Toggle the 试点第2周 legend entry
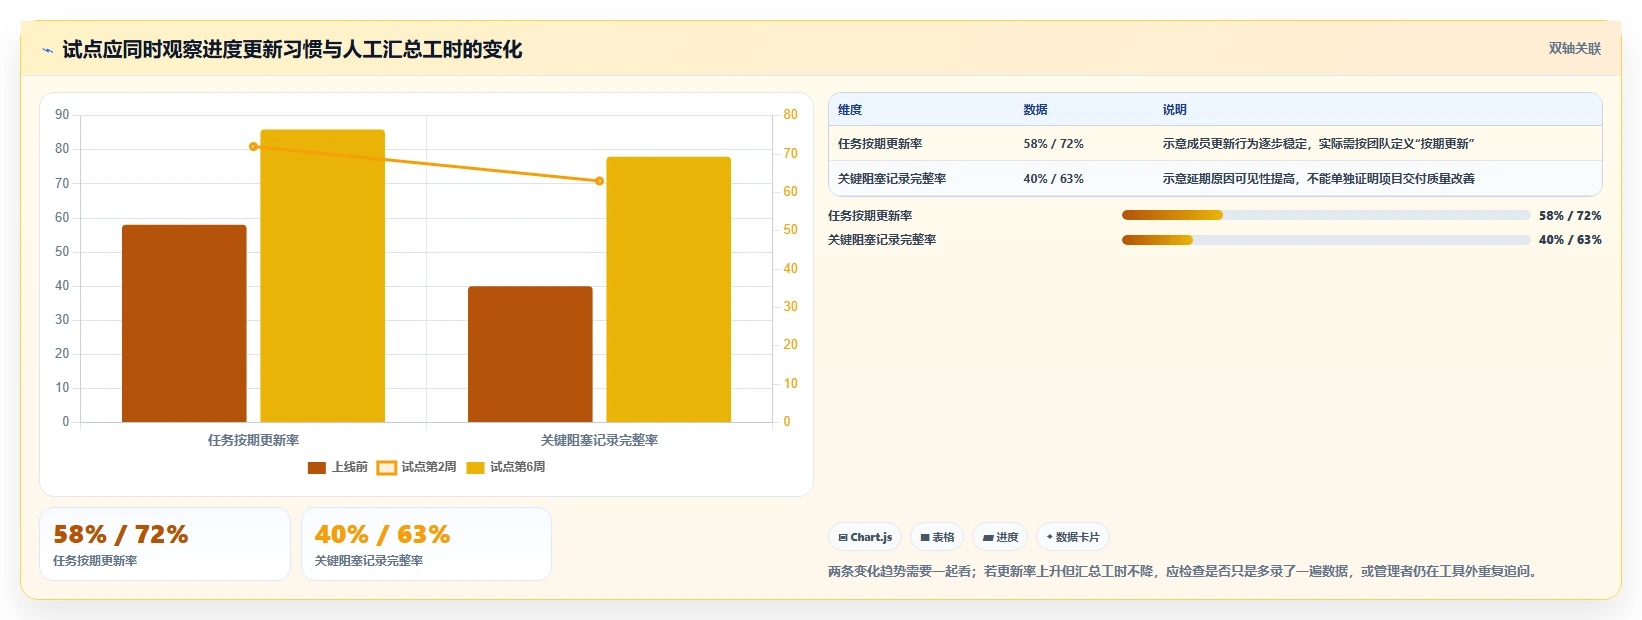Viewport: 1642px width, 620px height. click(x=416, y=467)
